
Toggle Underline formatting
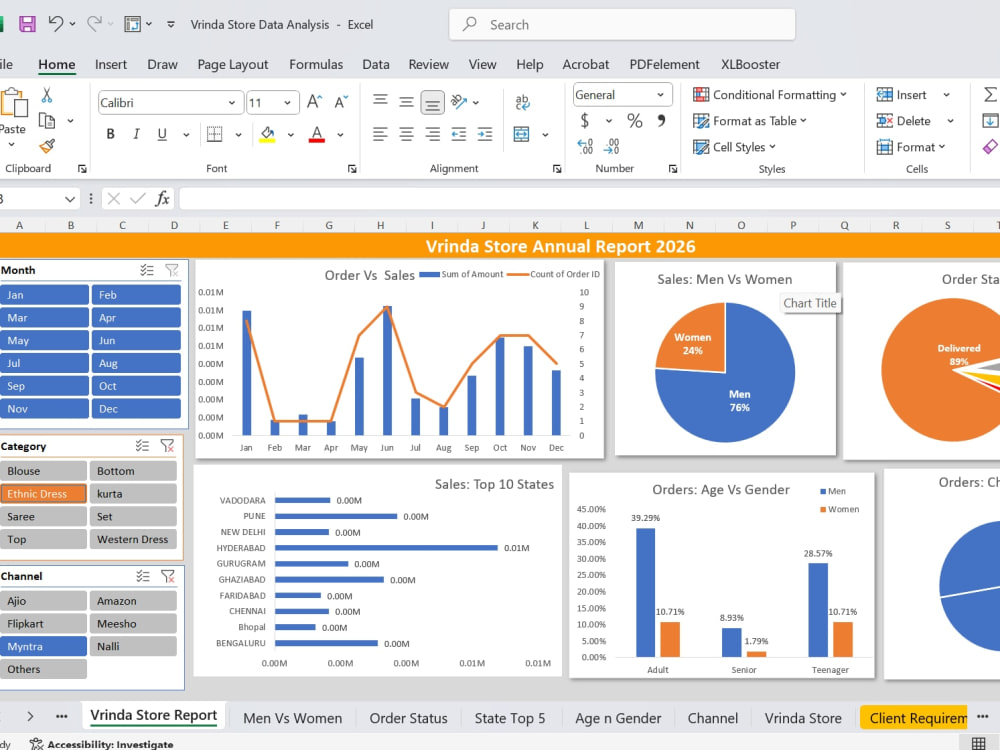[162, 134]
